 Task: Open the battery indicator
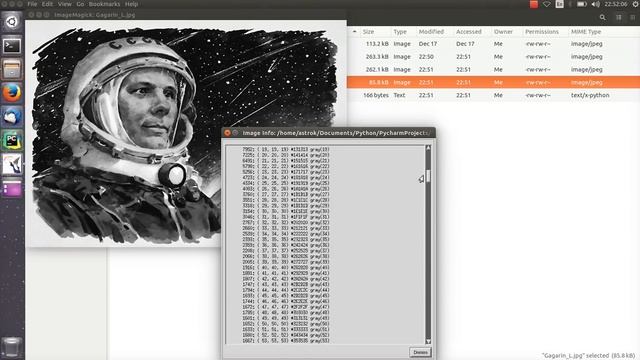[x=582, y=4]
